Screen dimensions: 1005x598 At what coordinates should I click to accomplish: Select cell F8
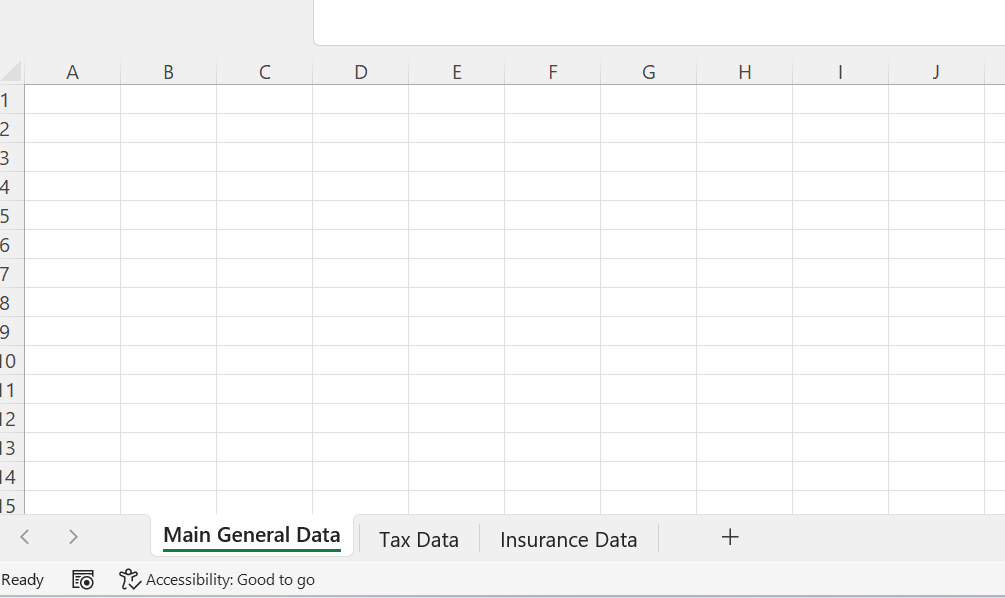click(x=552, y=302)
